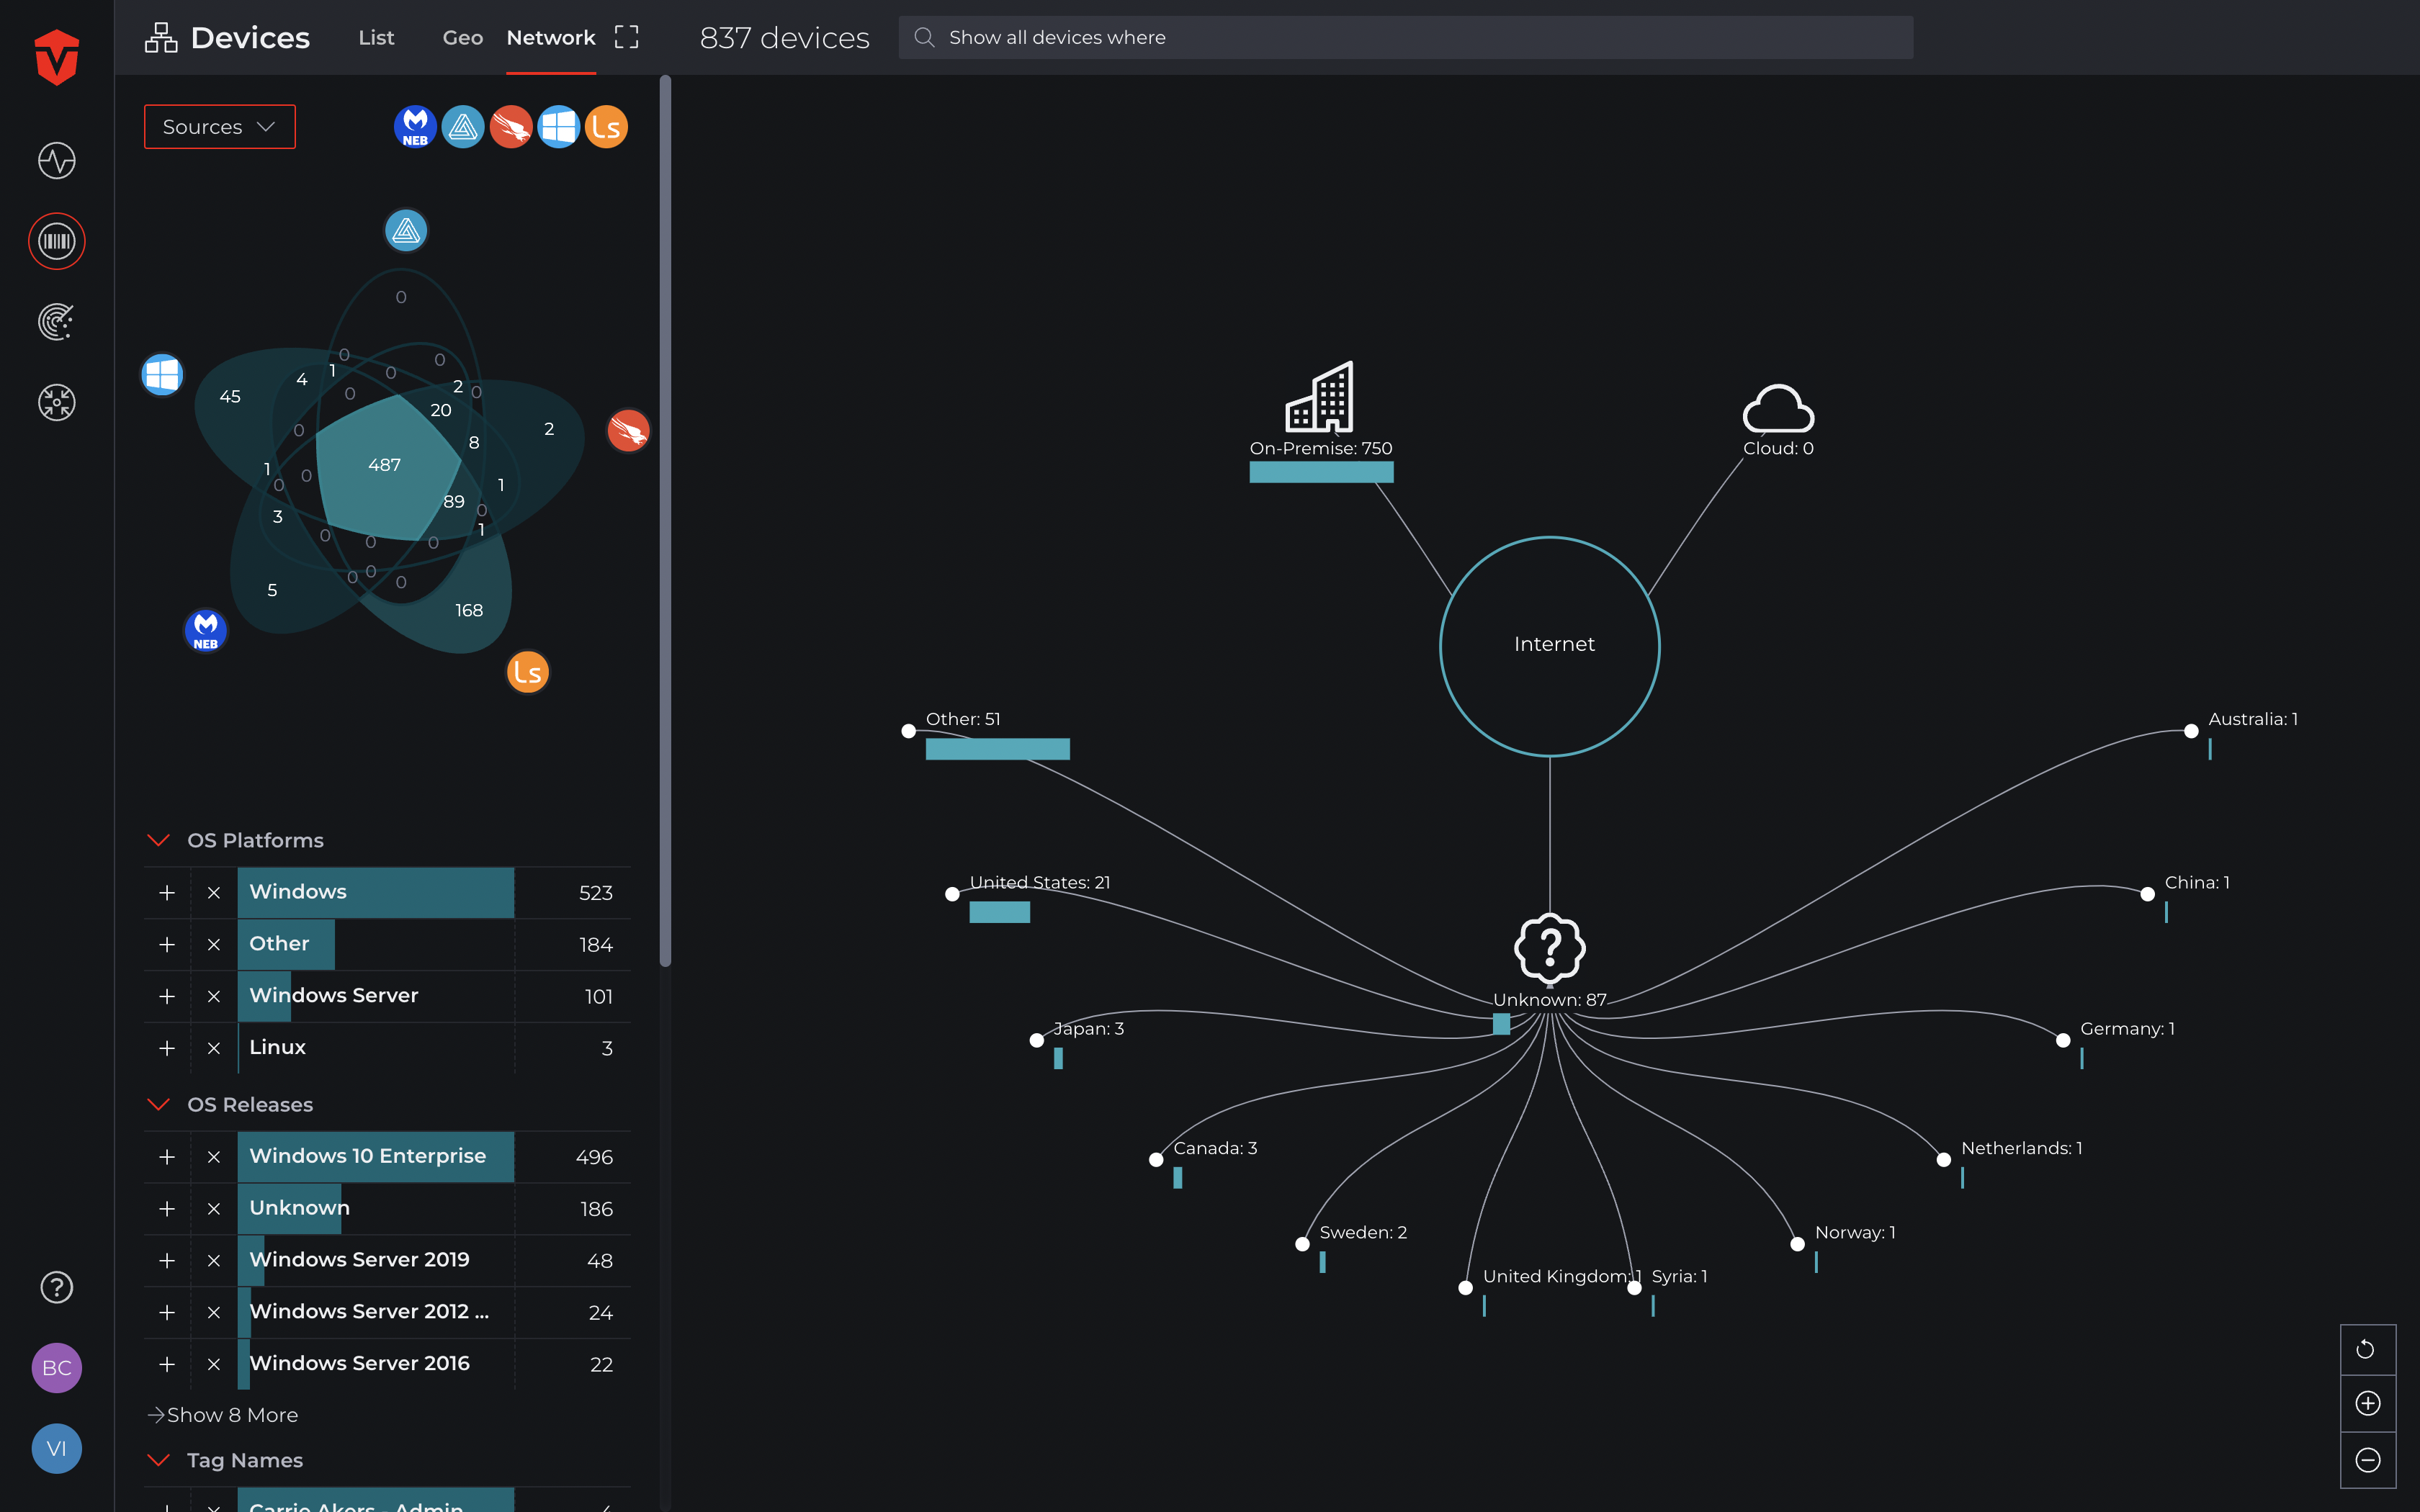The image size is (2420, 1512).
Task: Click the Unknown question mark node icon
Action: pos(1549,948)
